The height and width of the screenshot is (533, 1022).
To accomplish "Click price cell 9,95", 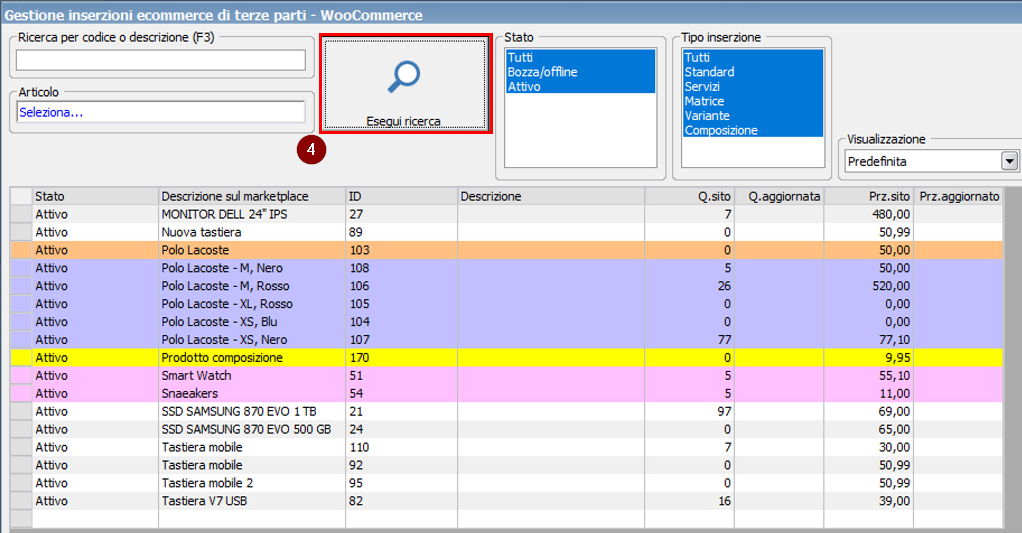I will pyautogui.click(x=868, y=358).
